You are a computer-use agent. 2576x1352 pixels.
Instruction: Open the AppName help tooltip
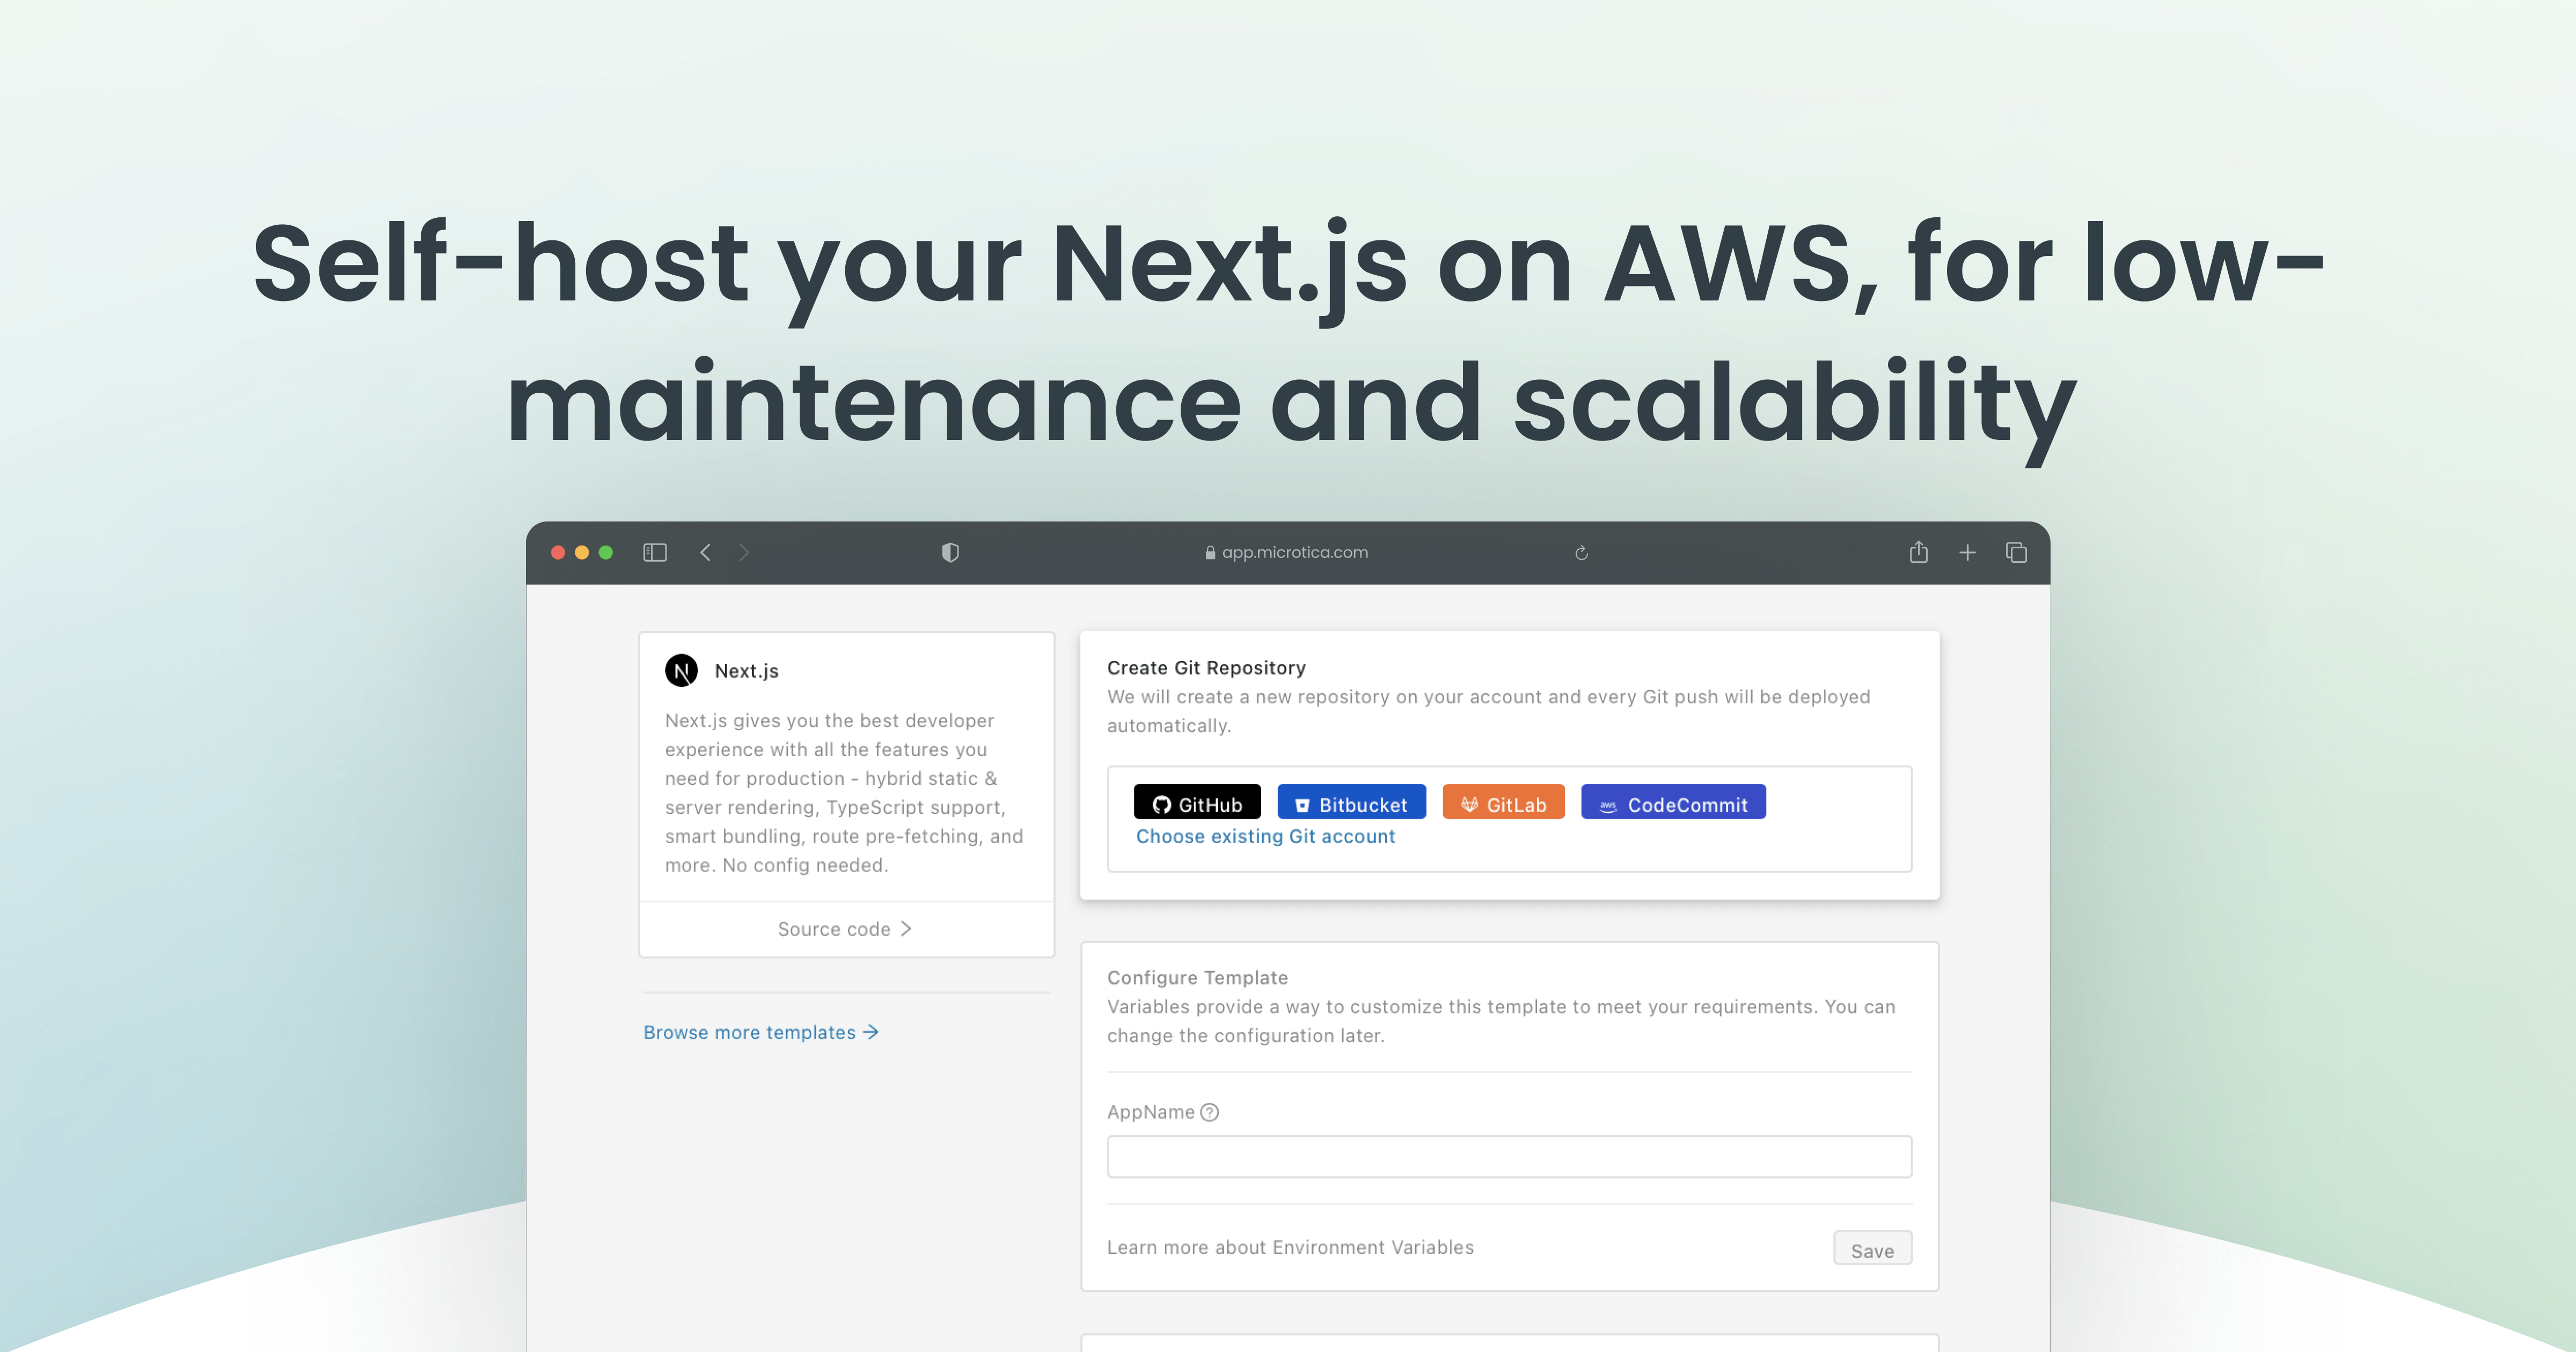point(1209,1111)
